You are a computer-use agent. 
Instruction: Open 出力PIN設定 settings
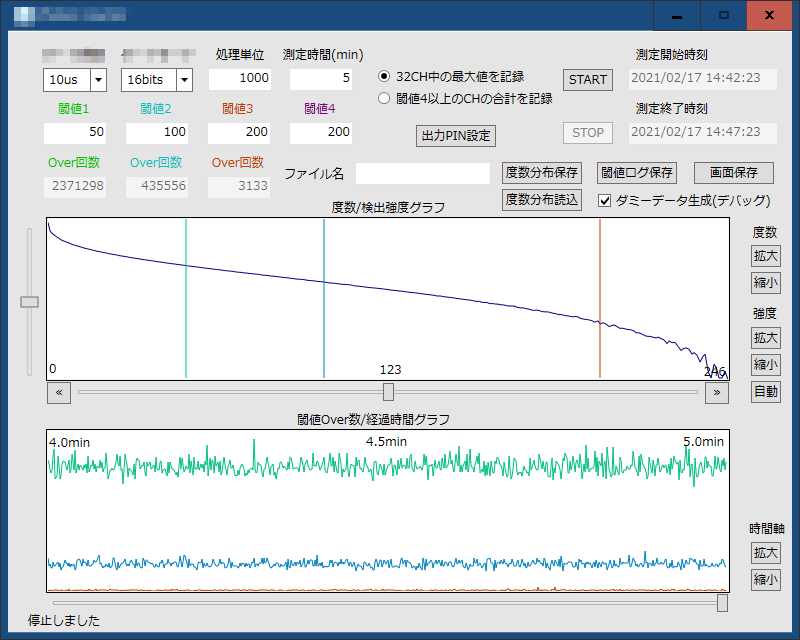pyautogui.click(x=455, y=135)
